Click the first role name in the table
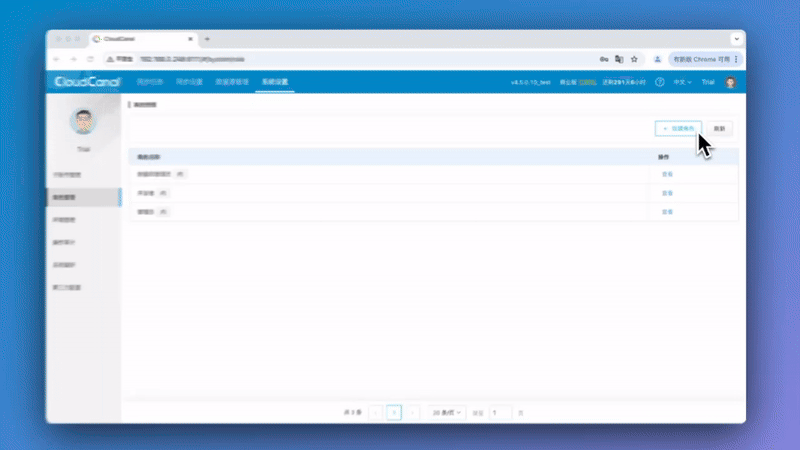The image size is (800, 450). [x=154, y=174]
